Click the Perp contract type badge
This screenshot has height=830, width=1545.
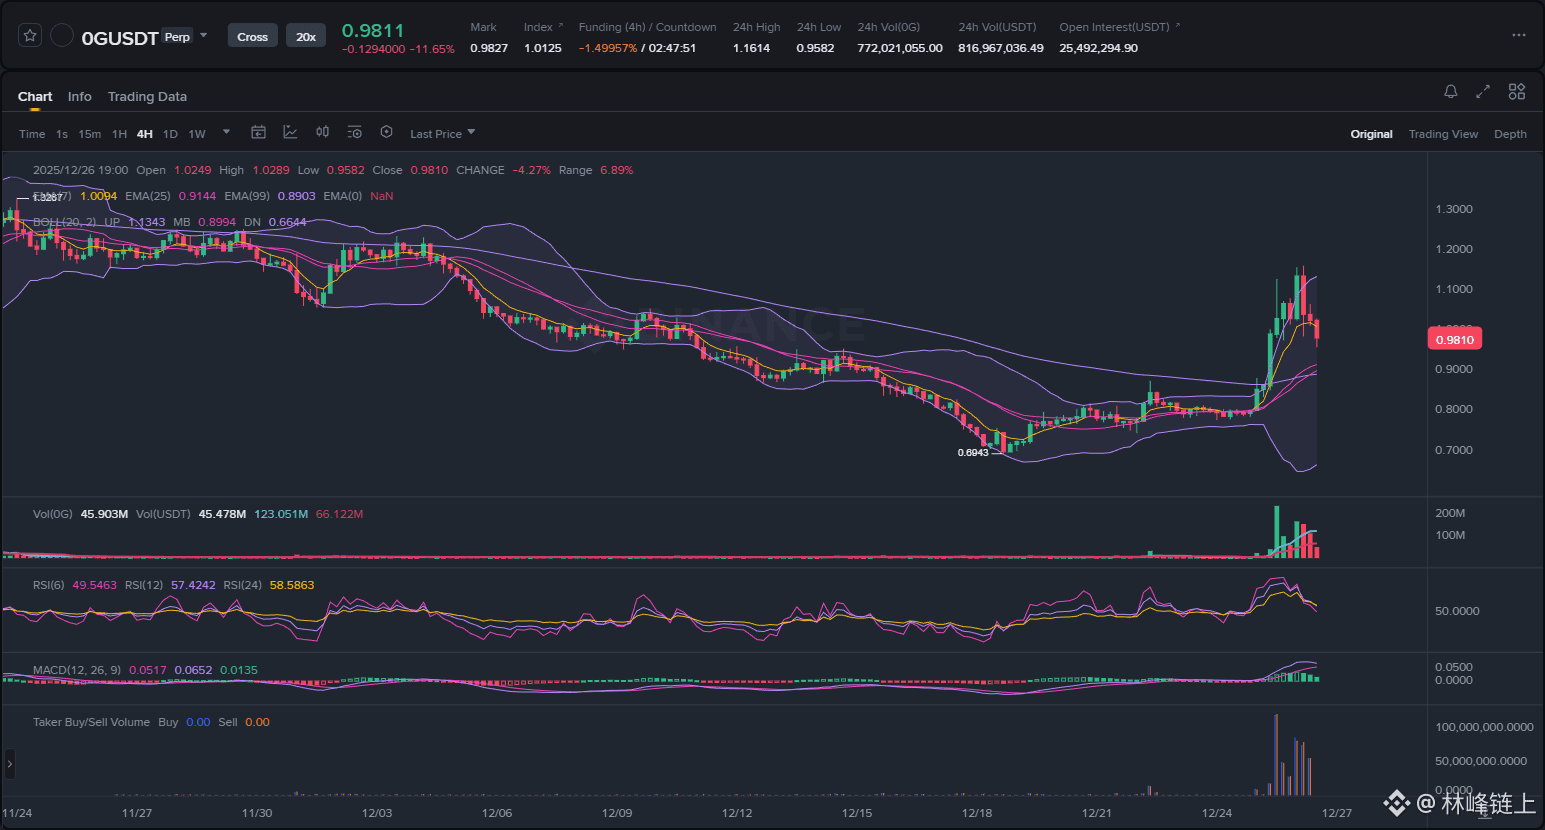(177, 37)
